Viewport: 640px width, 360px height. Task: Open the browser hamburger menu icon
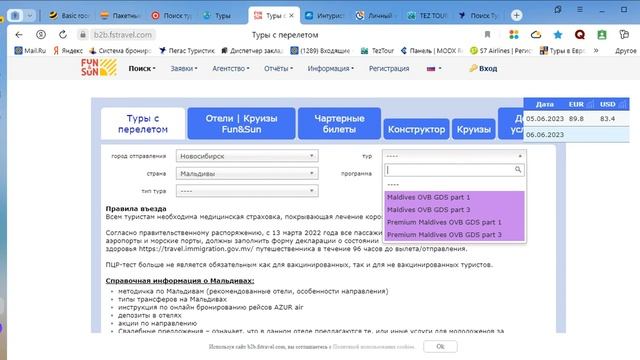click(x=580, y=9)
